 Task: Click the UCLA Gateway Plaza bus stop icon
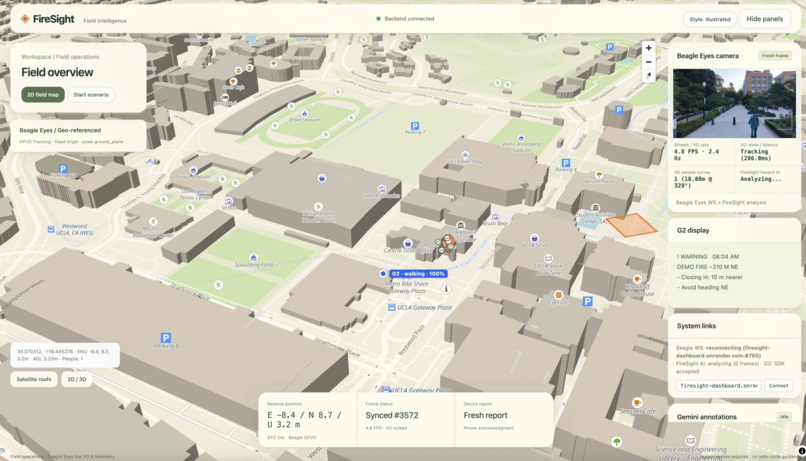pyautogui.click(x=392, y=307)
